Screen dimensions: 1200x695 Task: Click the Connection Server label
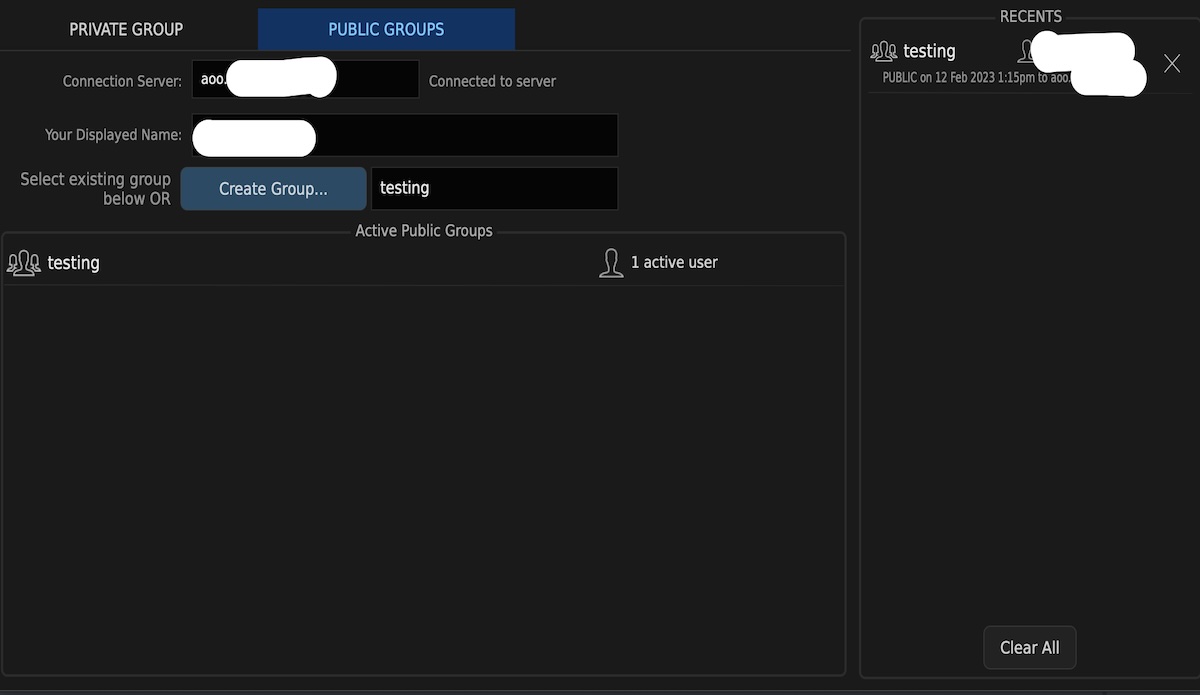122,81
